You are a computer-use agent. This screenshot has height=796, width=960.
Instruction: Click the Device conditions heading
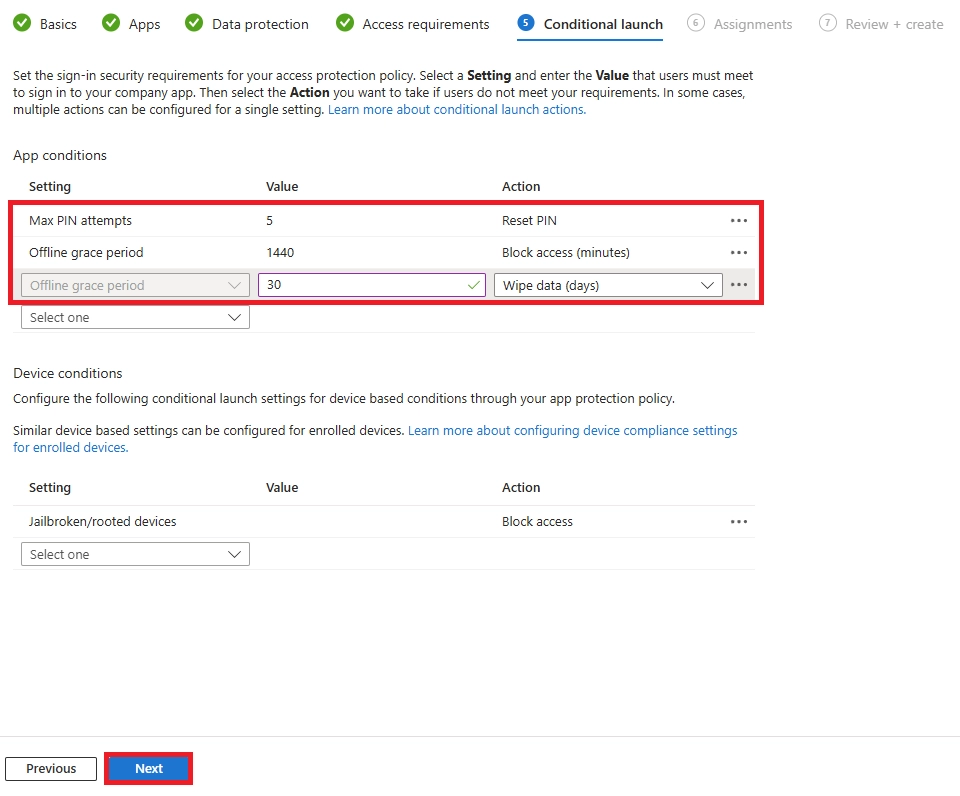[67, 374]
